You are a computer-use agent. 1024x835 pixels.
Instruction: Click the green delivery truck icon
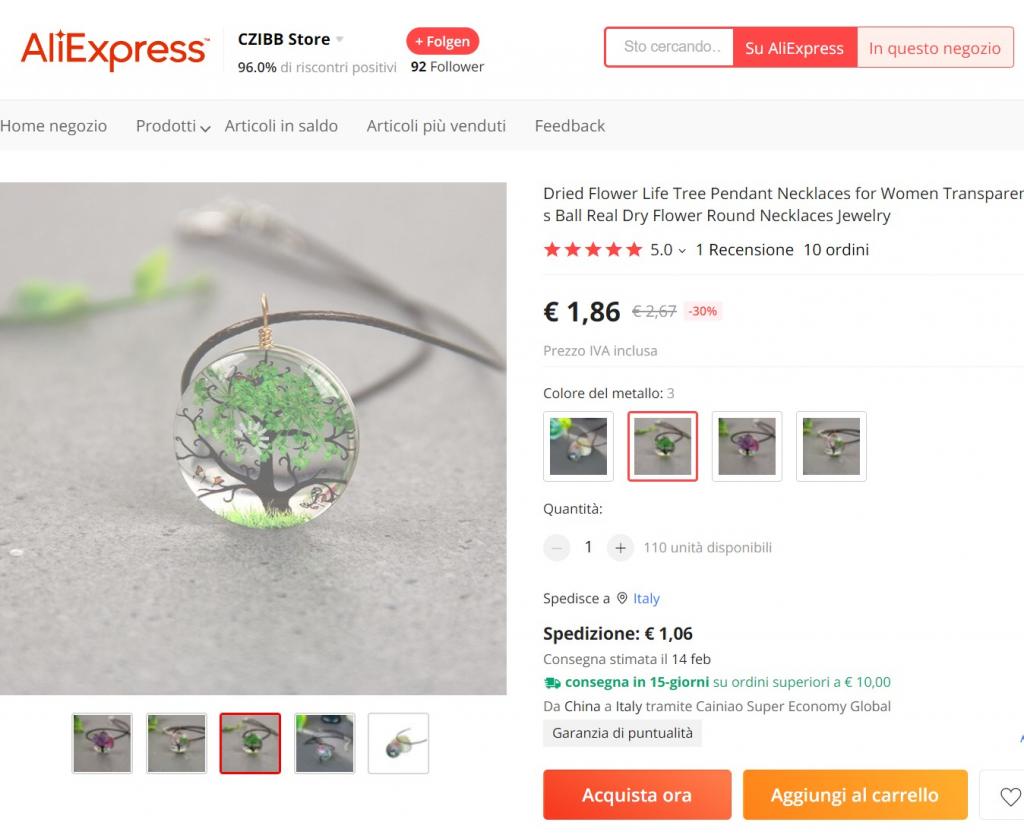tap(552, 683)
